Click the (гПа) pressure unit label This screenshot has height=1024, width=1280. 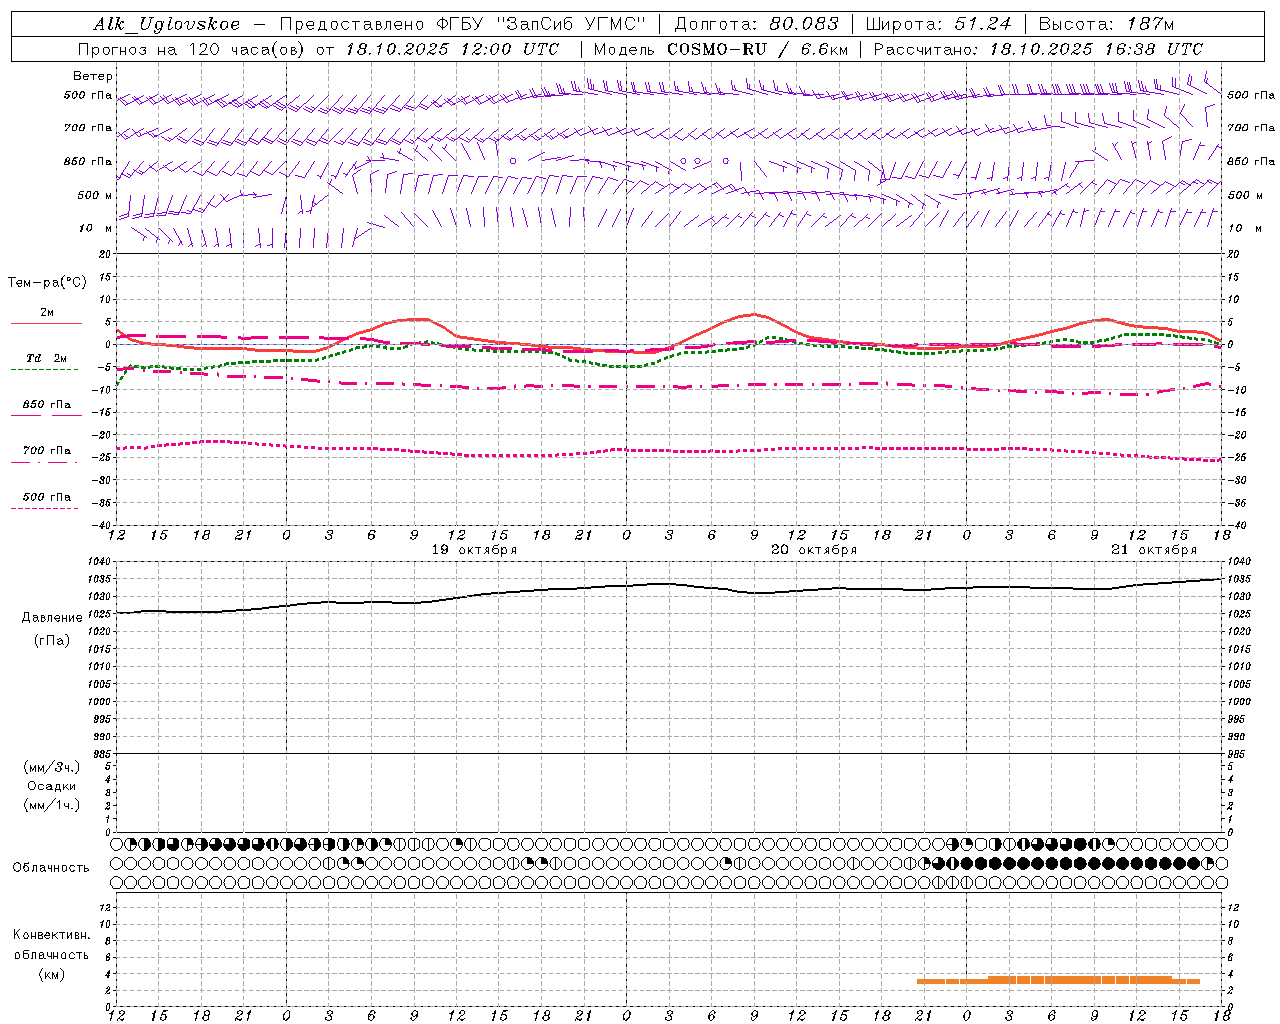(52, 640)
